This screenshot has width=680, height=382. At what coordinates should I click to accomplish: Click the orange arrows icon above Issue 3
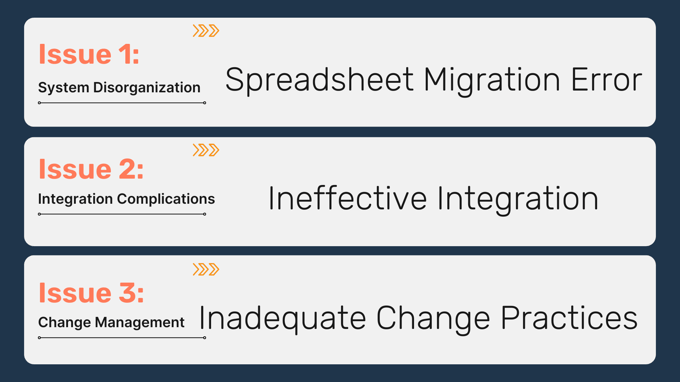click(206, 269)
